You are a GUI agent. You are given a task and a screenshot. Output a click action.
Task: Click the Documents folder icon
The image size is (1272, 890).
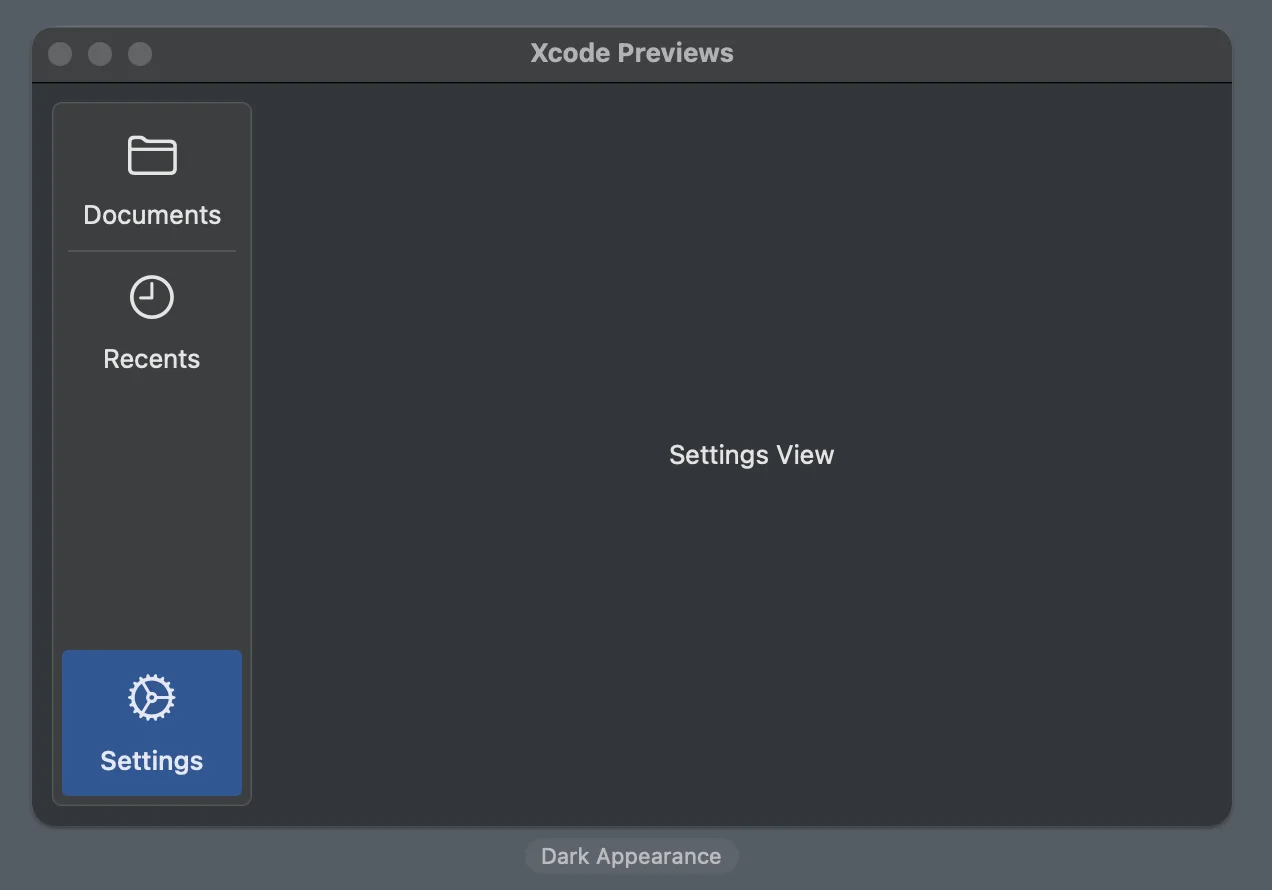pyautogui.click(x=152, y=156)
